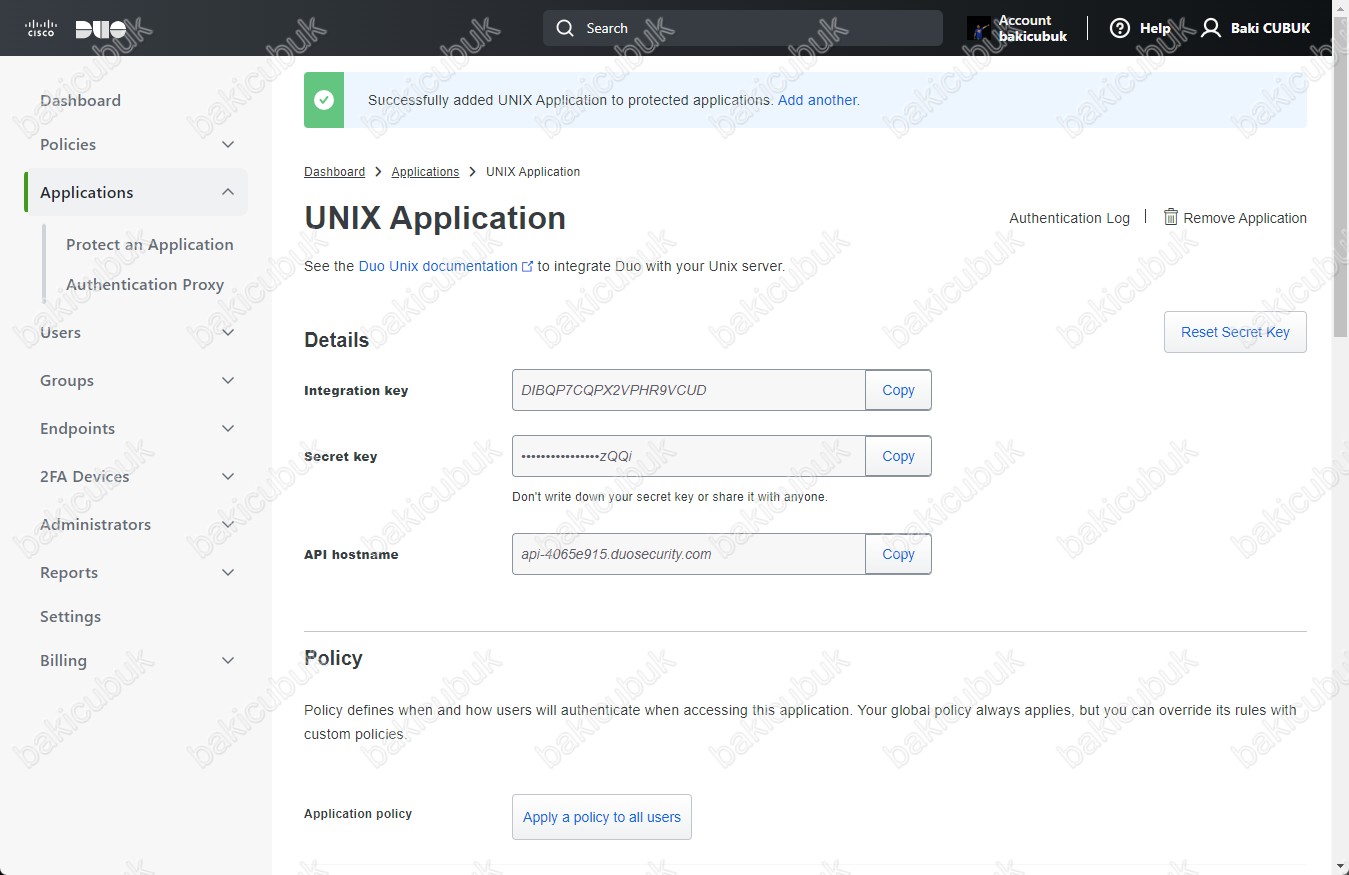The height and width of the screenshot is (875, 1349).
Task: Open the Authentication Log link
Action: pyautogui.click(x=1069, y=218)
